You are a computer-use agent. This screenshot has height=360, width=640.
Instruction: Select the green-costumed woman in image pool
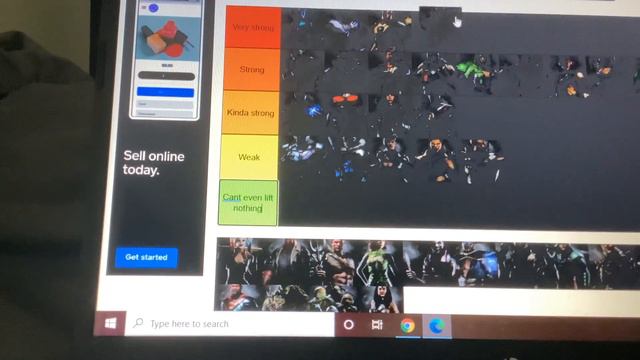pos(378,262)
